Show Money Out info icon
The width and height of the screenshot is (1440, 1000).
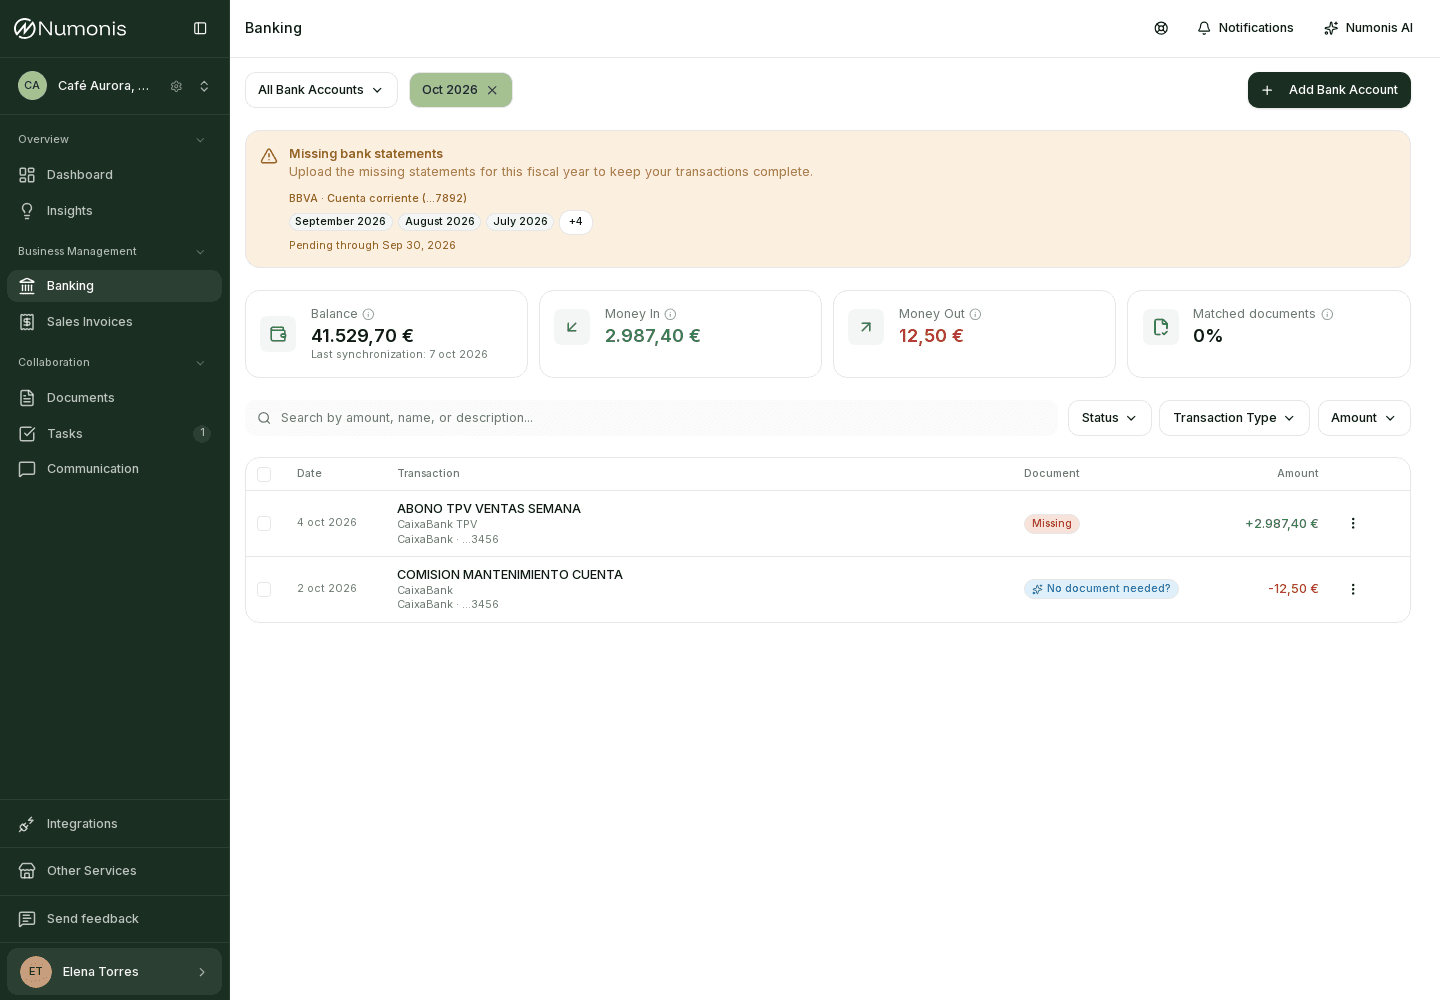[x=975, y=314]
